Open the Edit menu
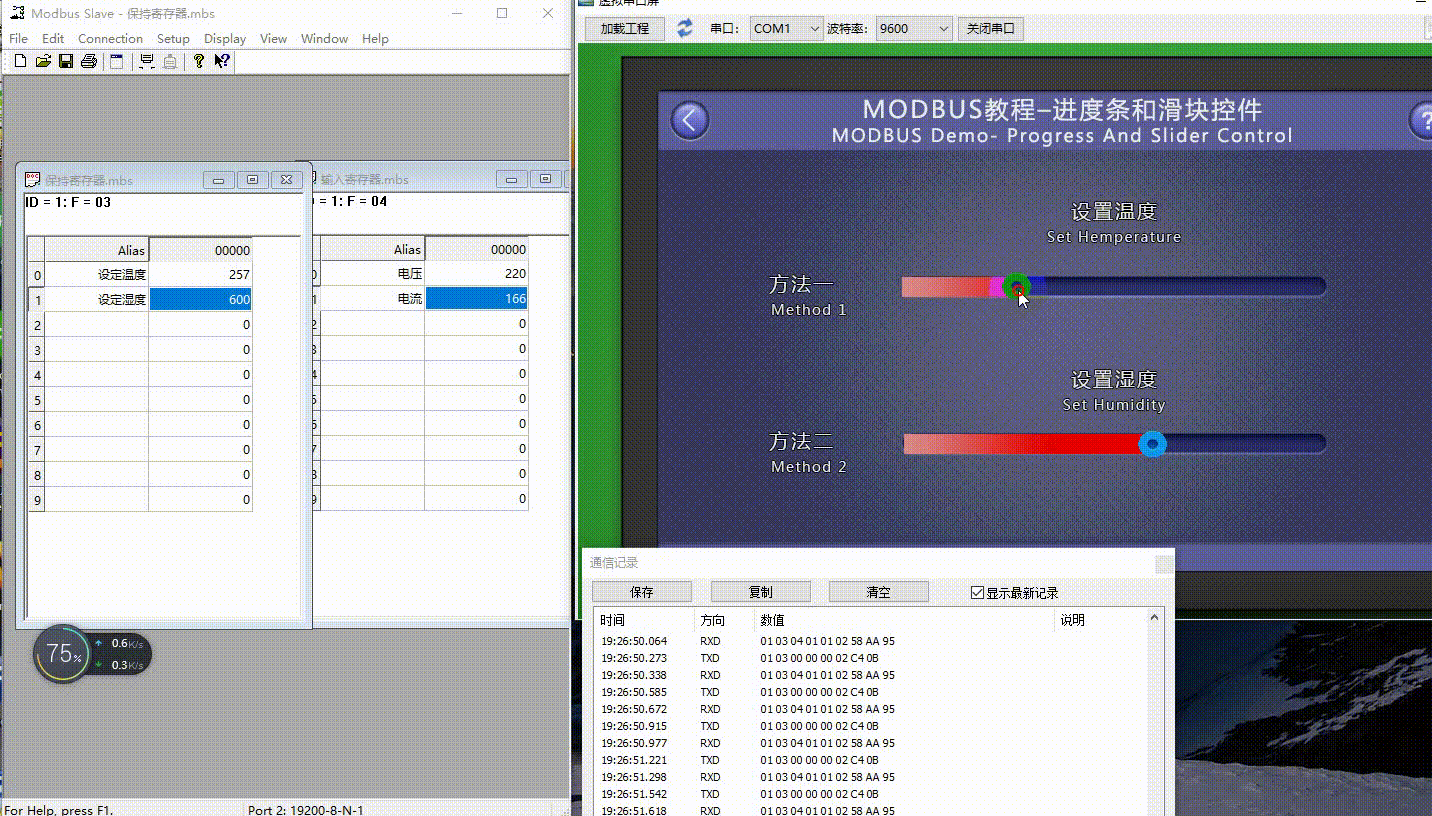This screenshot has height=816, width=1432. (53, 39)
